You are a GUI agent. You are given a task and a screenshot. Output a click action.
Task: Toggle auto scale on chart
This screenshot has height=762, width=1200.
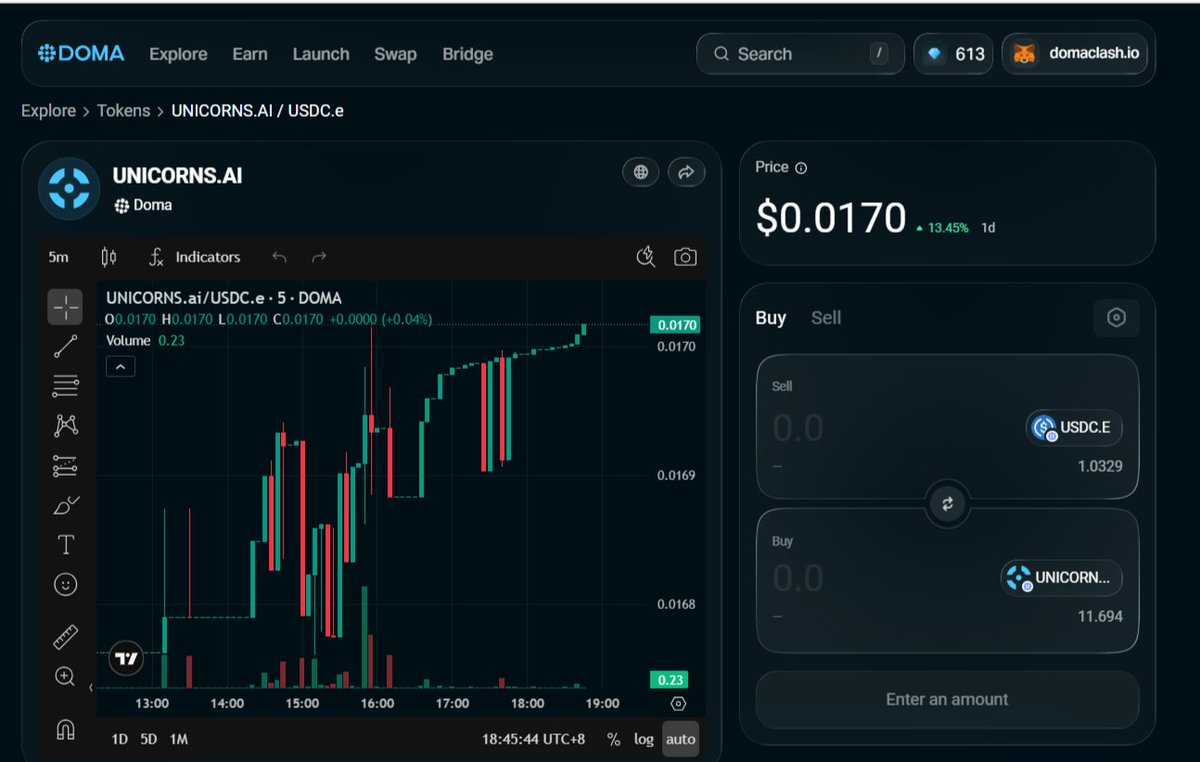680,739
